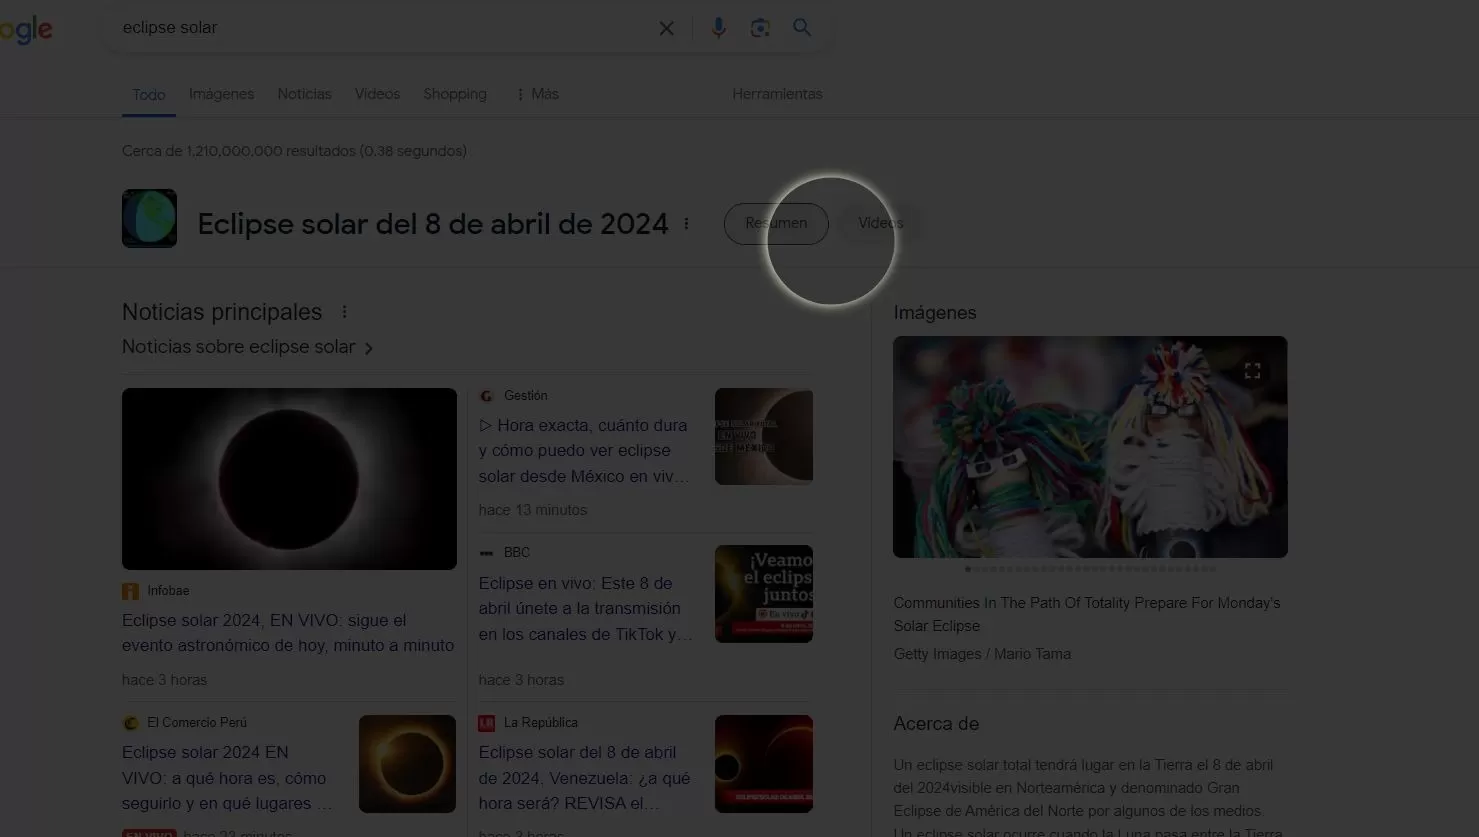Image resolution: width=1479 pixels, height=837 pixels.
Task: Click the Acerca de description paragraph
Action: click(1087, 798)
